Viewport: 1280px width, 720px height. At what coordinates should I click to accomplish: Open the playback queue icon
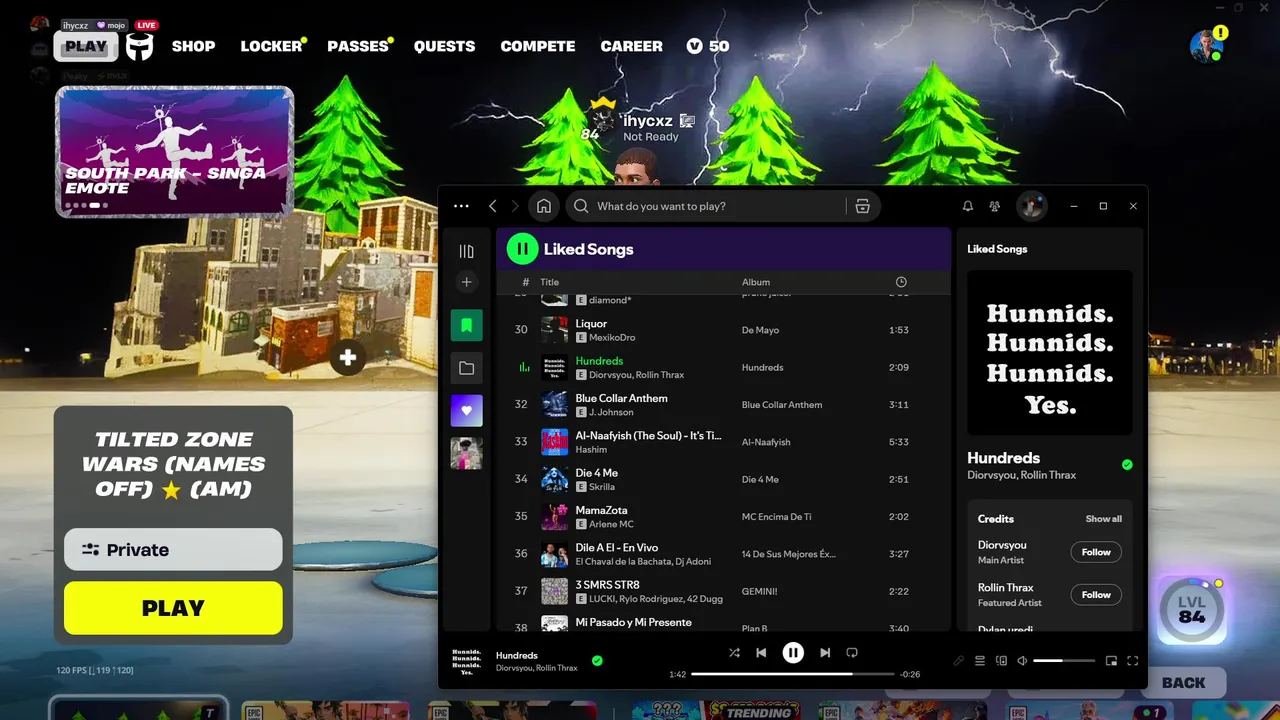pyautogui.click(x=980, y=661)
